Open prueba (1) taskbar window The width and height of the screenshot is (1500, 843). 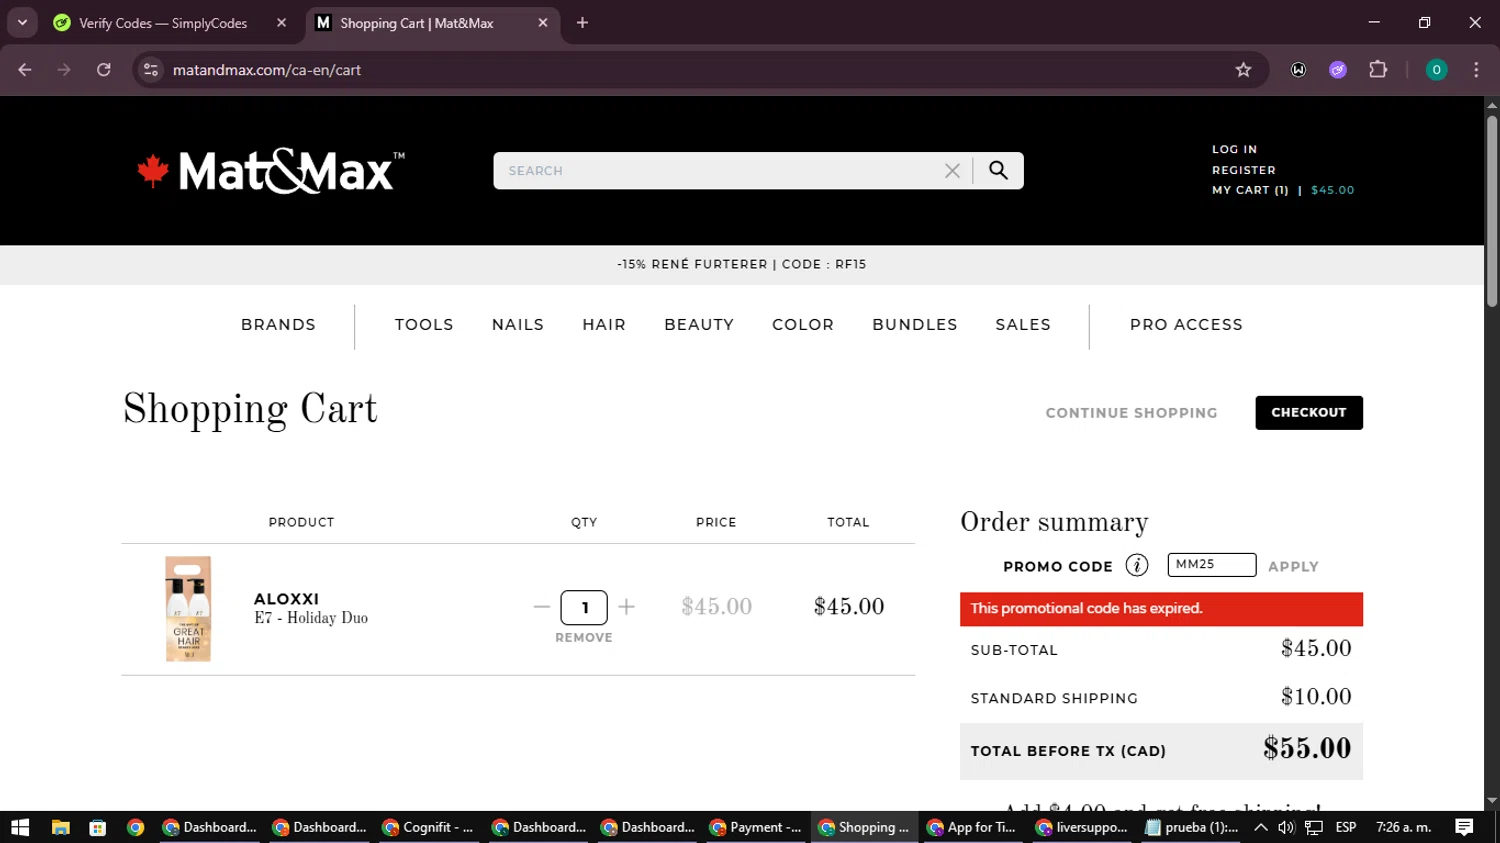point(1192,827)
